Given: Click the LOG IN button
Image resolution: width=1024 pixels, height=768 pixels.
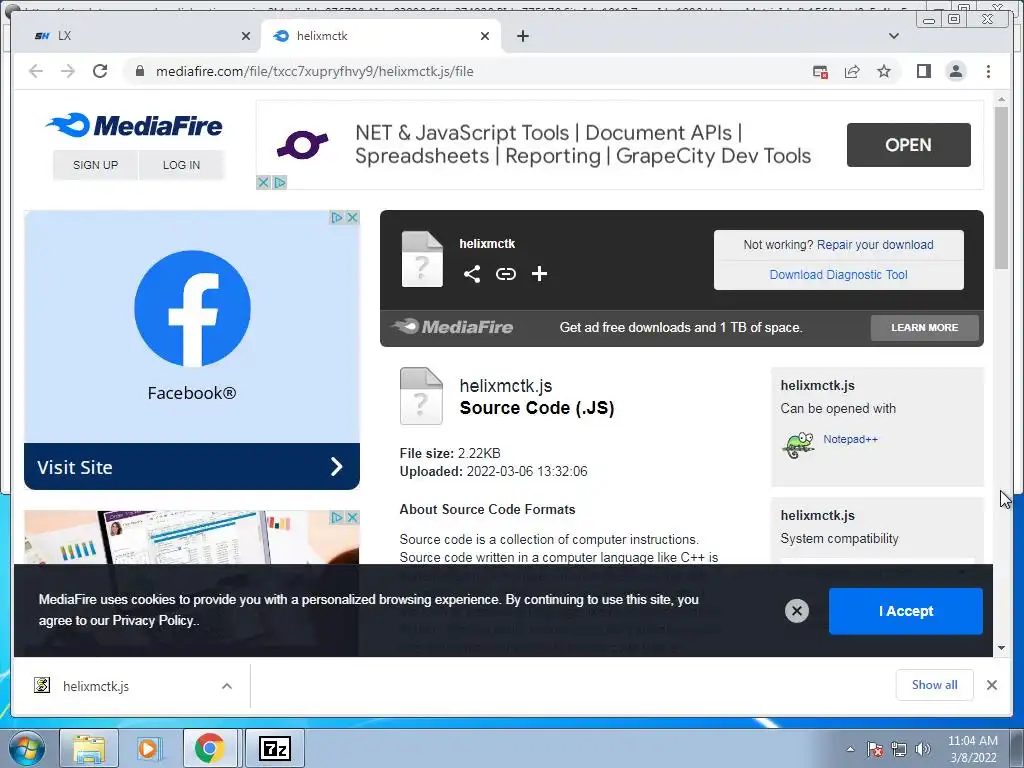Looking at the screenshot, I should pos(182,165).
